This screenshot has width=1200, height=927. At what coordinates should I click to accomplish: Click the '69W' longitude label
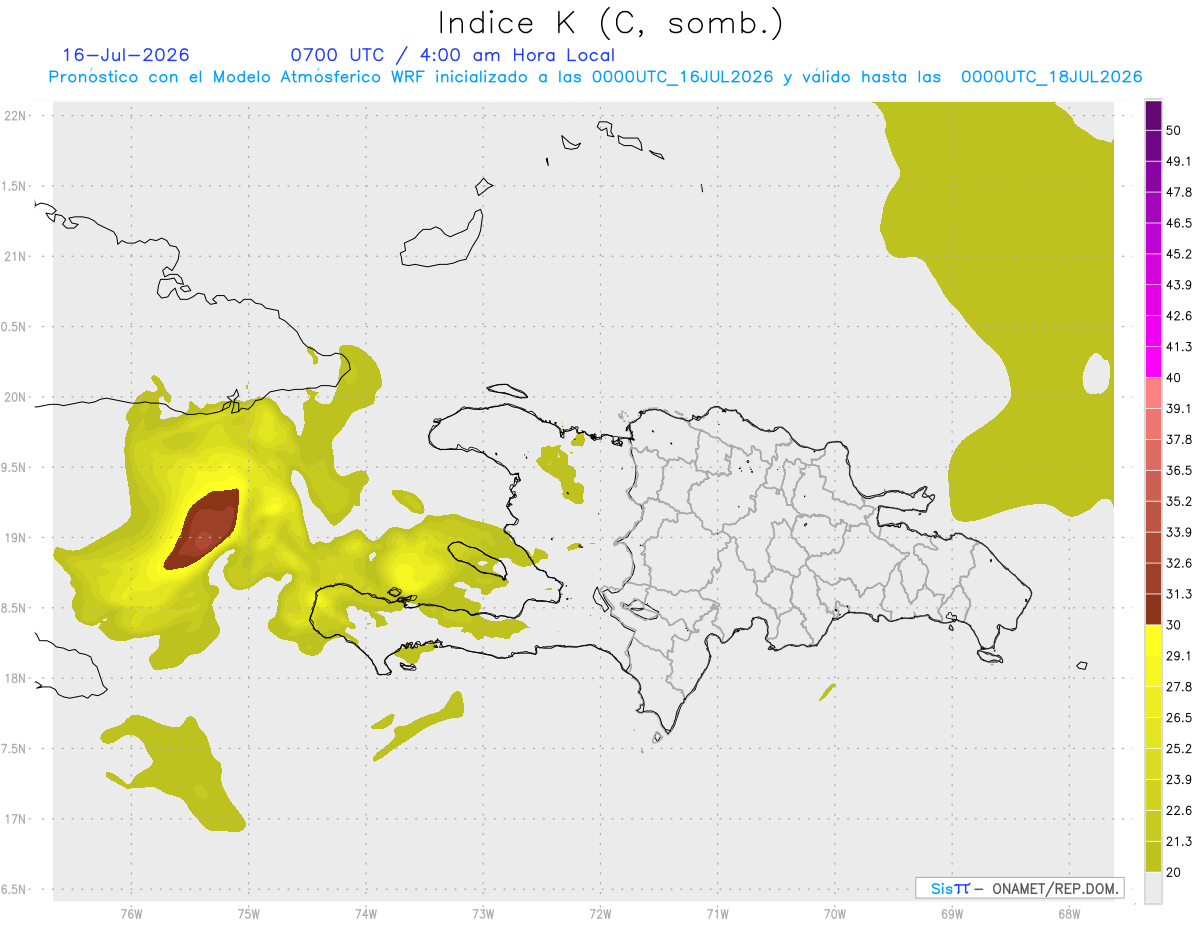[x=952, y=913]
